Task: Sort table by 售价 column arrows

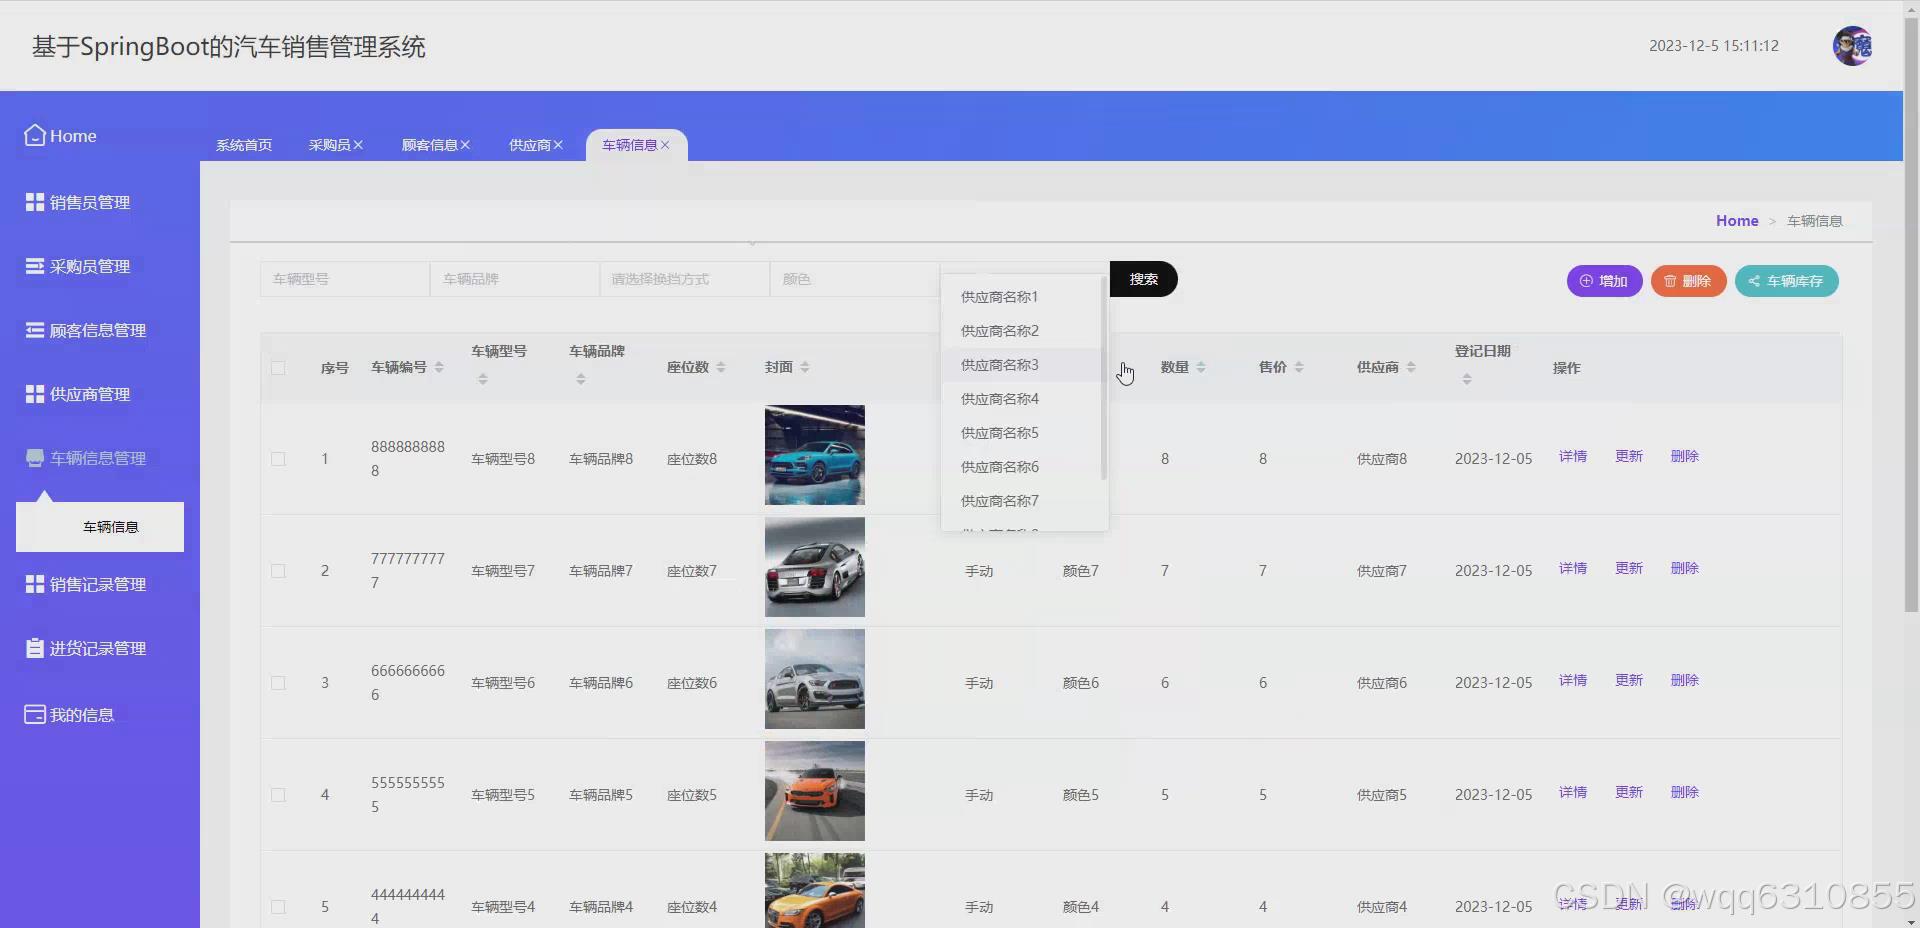Action: point(1299,367)
